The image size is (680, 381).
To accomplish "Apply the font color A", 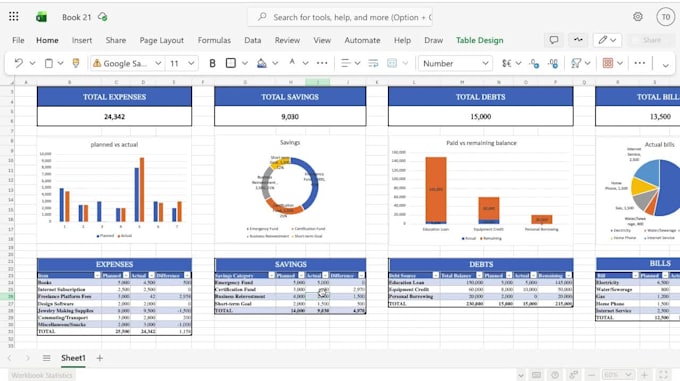I will pyautogui.click(x=292, y=63).
